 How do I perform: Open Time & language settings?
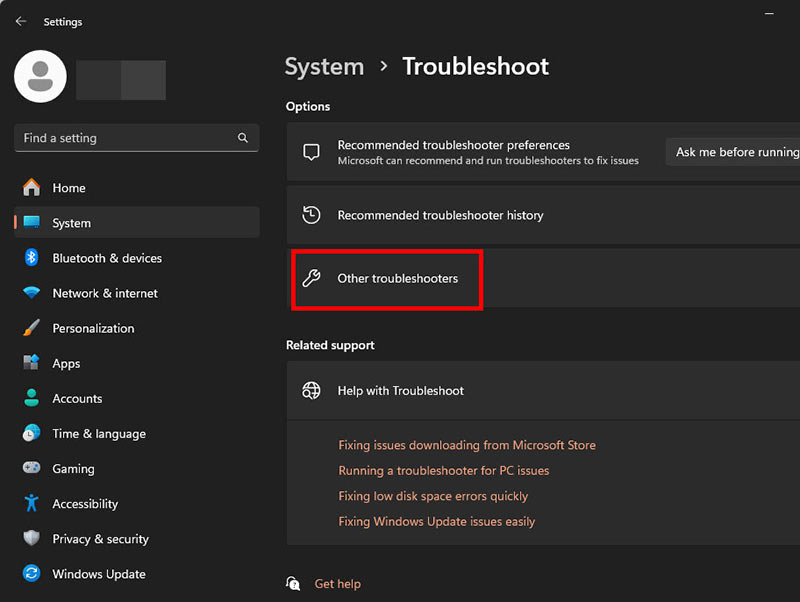137,433
